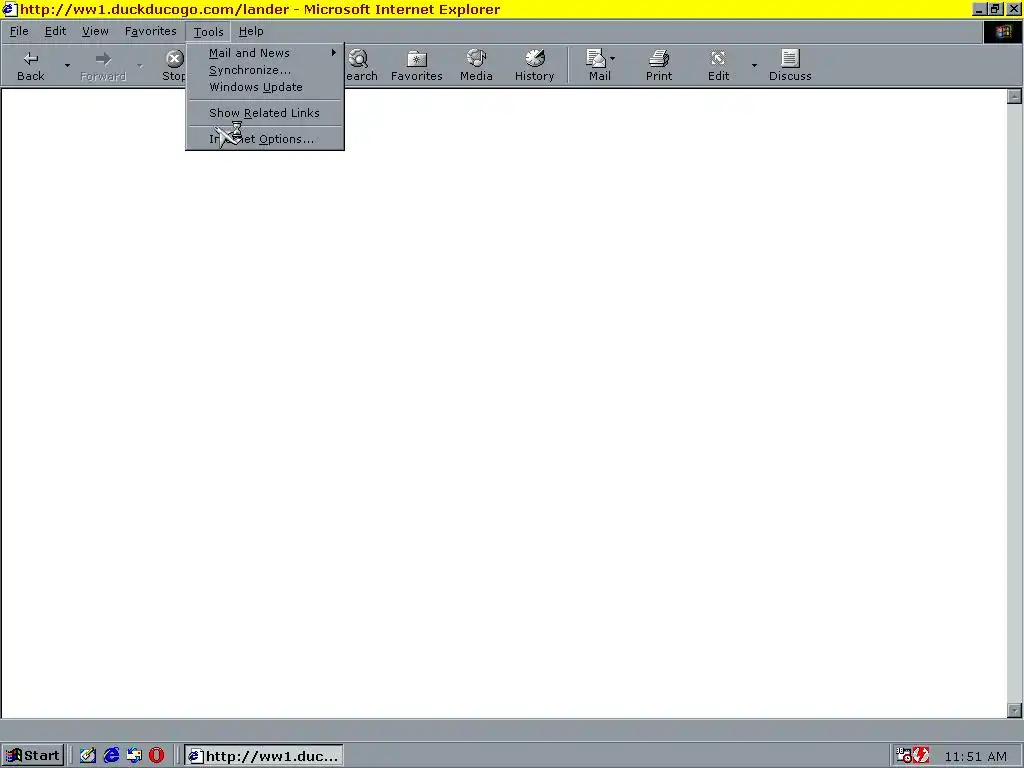The height and width of the screenshot is (768, 1024).
Task: Open the Edit menu in the menu bar
Action: coord(56,31)
